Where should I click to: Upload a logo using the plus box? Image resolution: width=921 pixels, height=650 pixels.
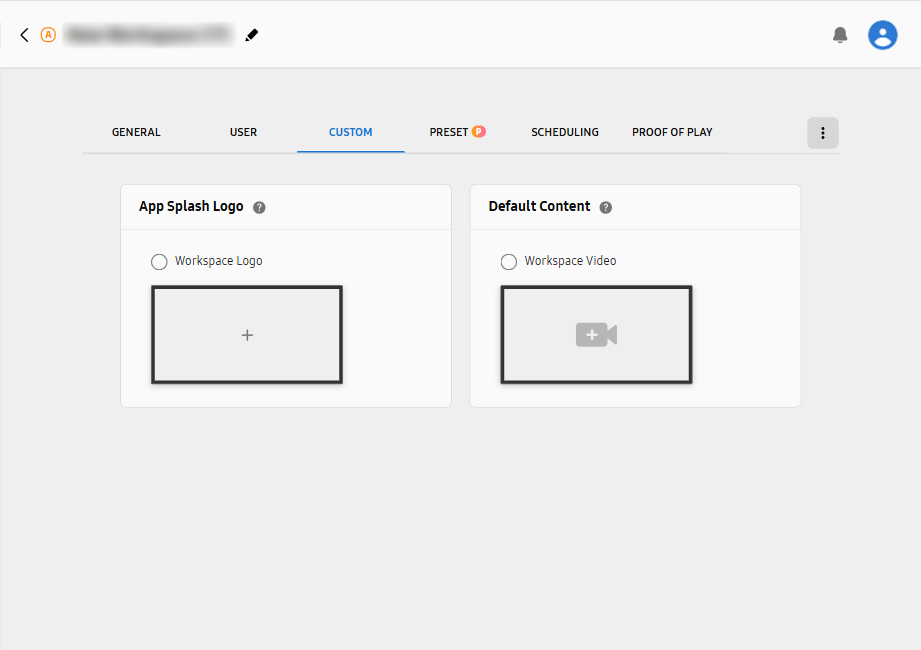pyautogui.click(x=247, y=335)
